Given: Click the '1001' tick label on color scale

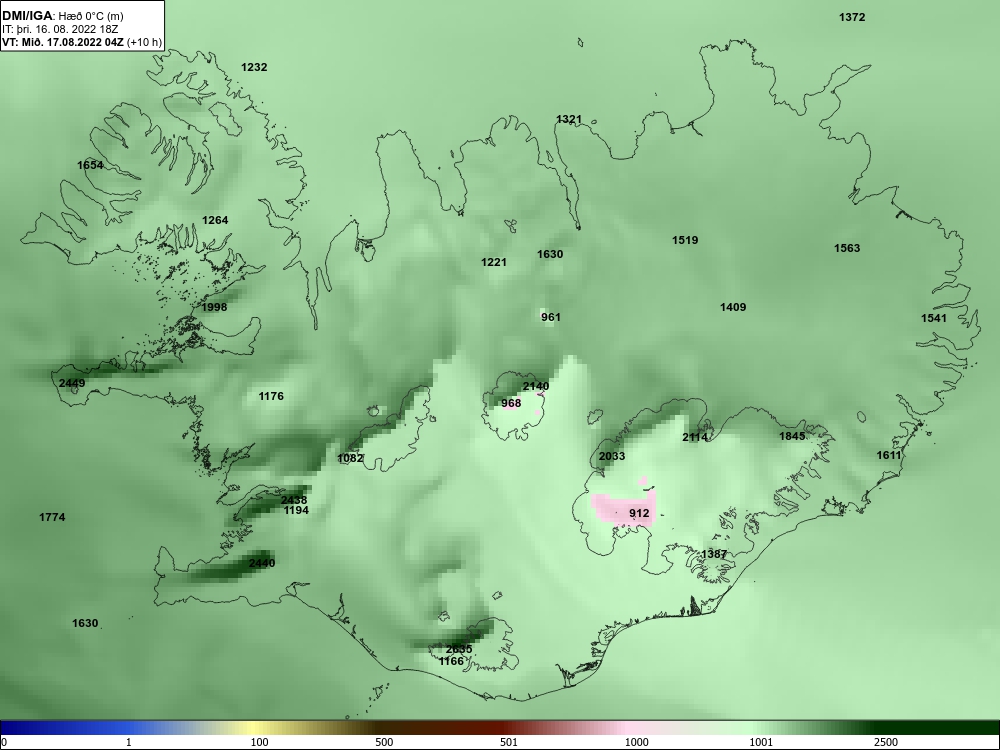Looking at the screenshot, I should tap(761, 742).
